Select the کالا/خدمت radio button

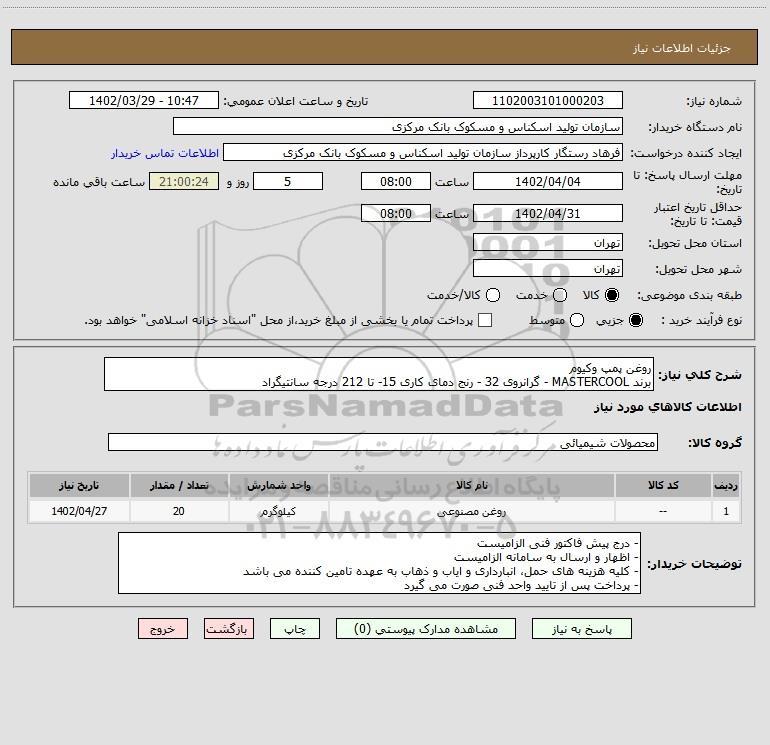493,295
